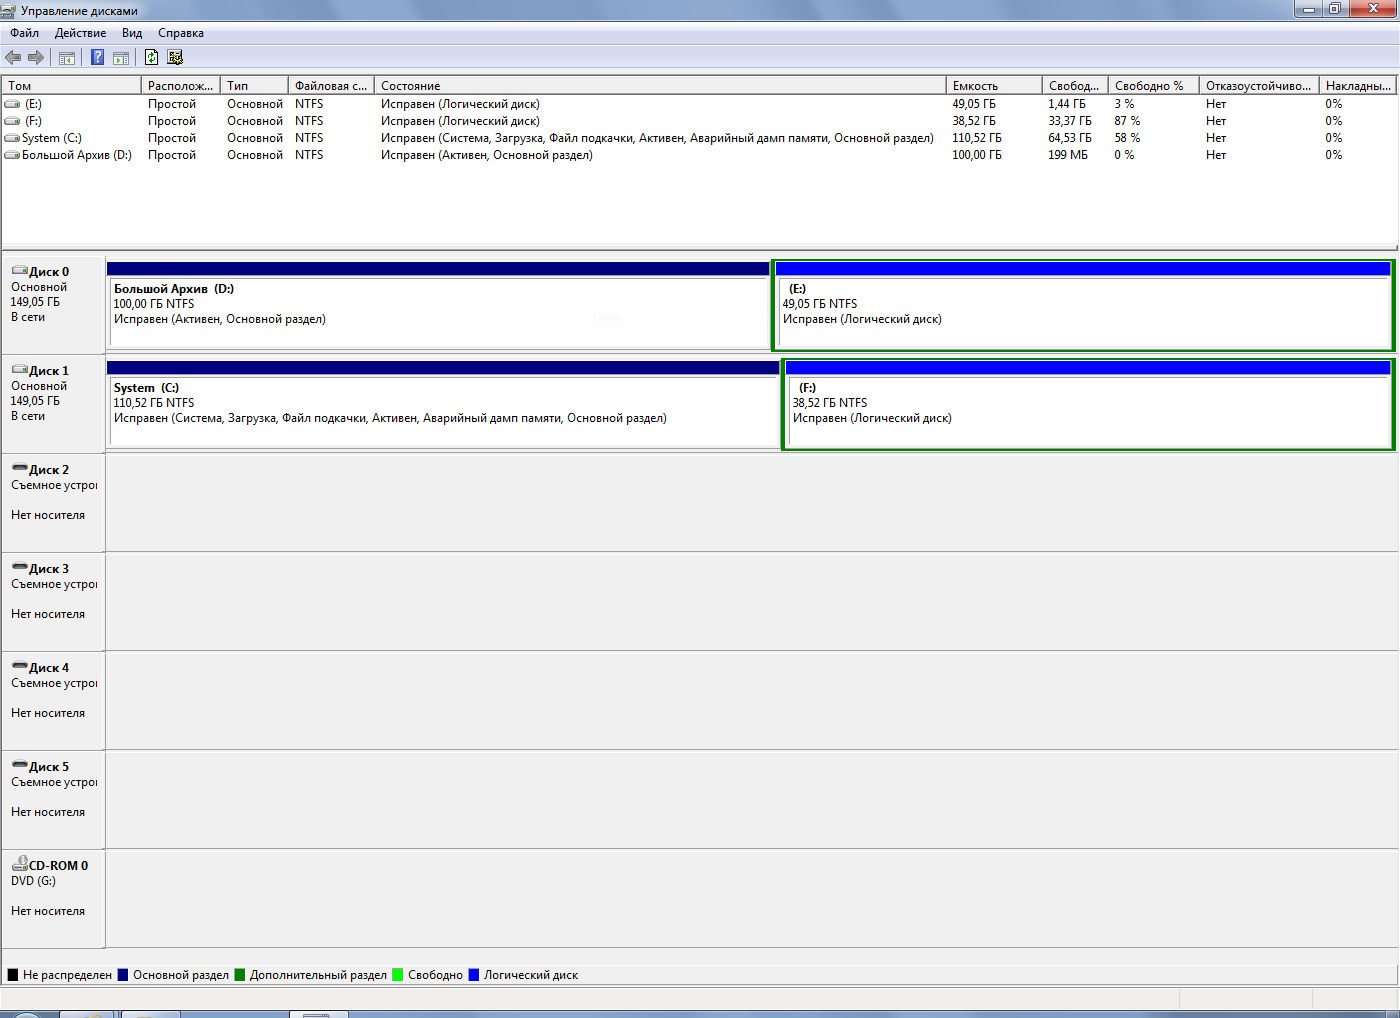Click the Управление дисками title bar icon
The image size is (1400, 1018).
pos(9,11)
